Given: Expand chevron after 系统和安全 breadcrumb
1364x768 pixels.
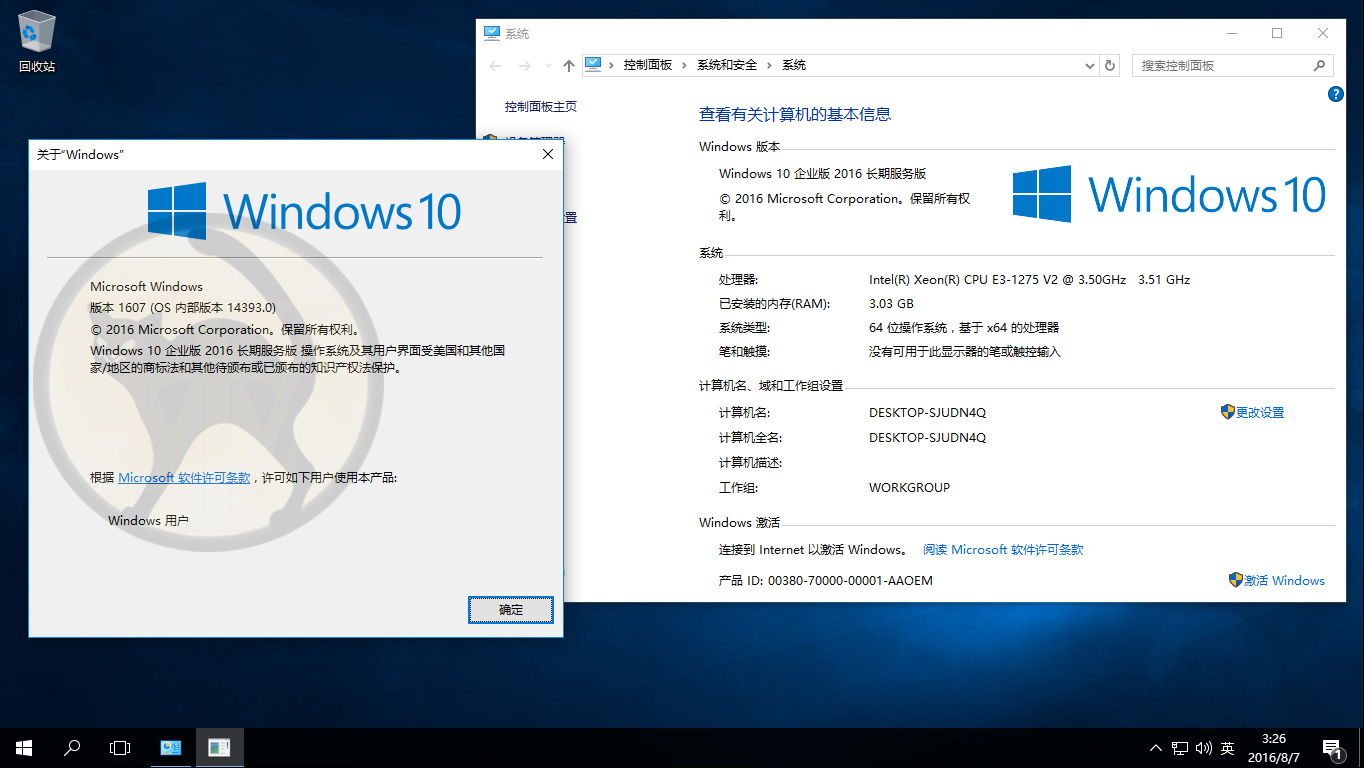Looking at the screenshot, I should [770, 65].
